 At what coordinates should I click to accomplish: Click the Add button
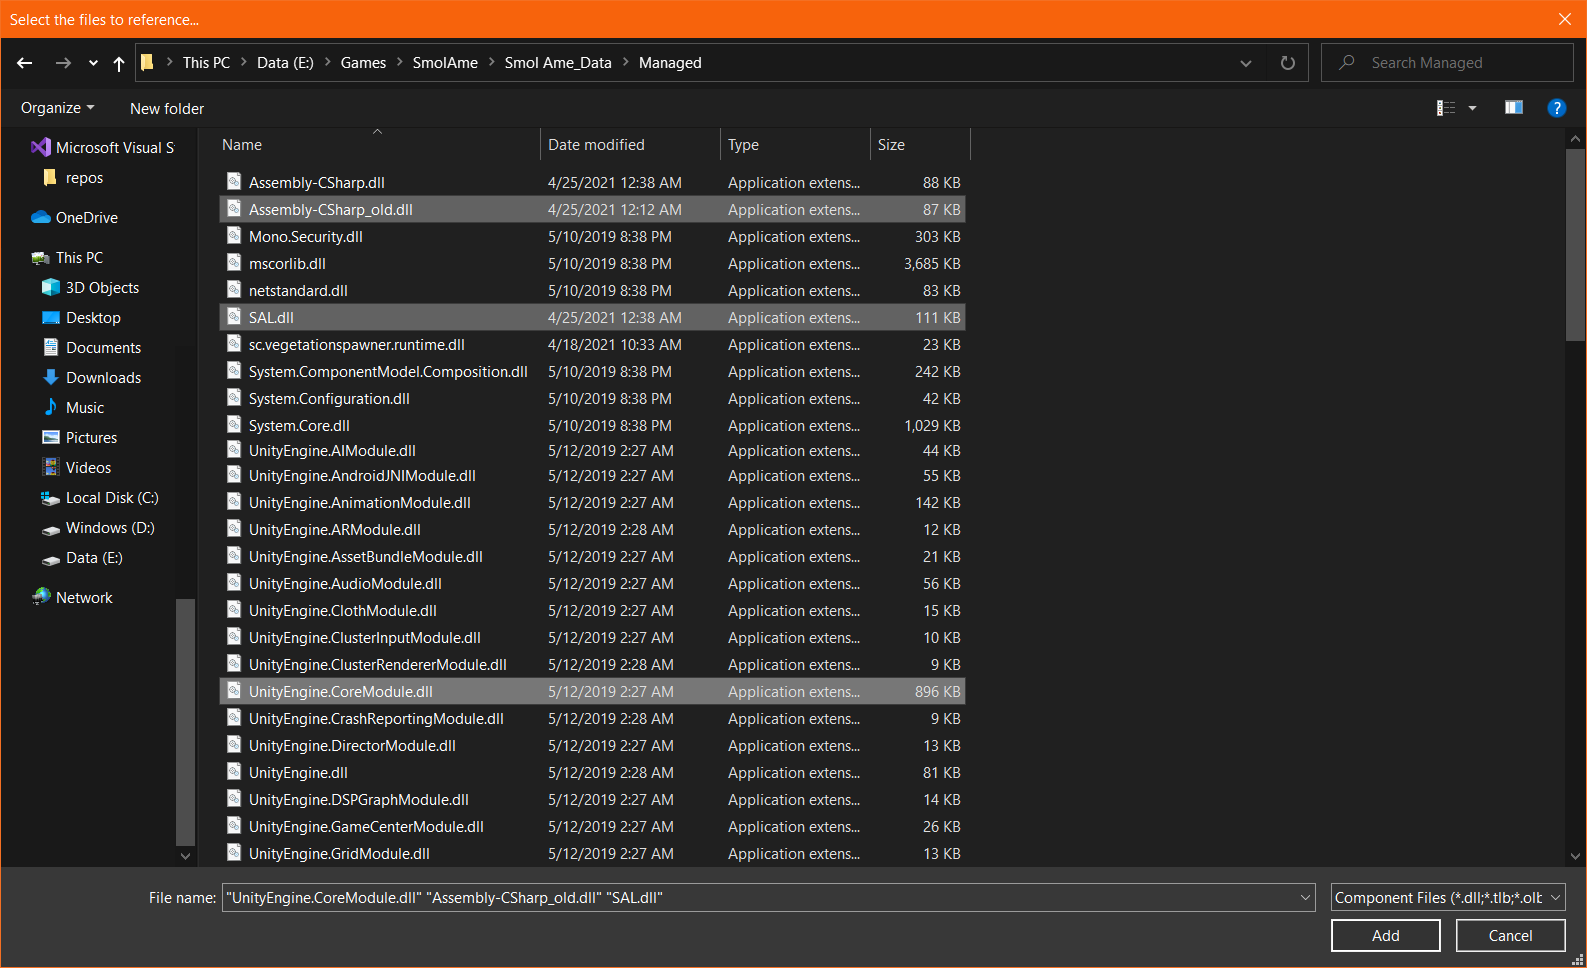tap(1386, 936)
